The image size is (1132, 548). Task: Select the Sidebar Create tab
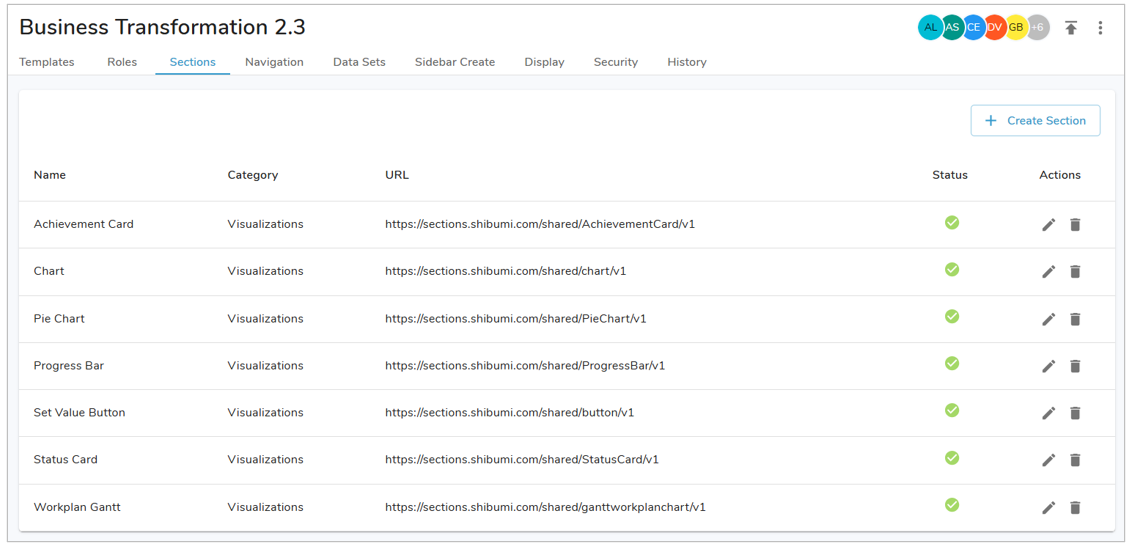455,62
